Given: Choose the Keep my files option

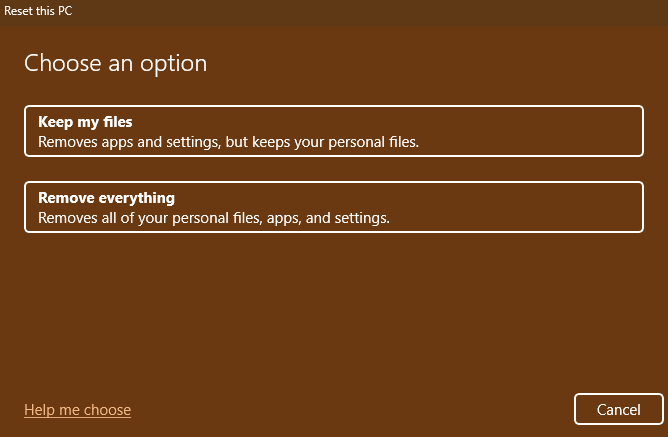Looking at the screenshot, I should point(333,131).
